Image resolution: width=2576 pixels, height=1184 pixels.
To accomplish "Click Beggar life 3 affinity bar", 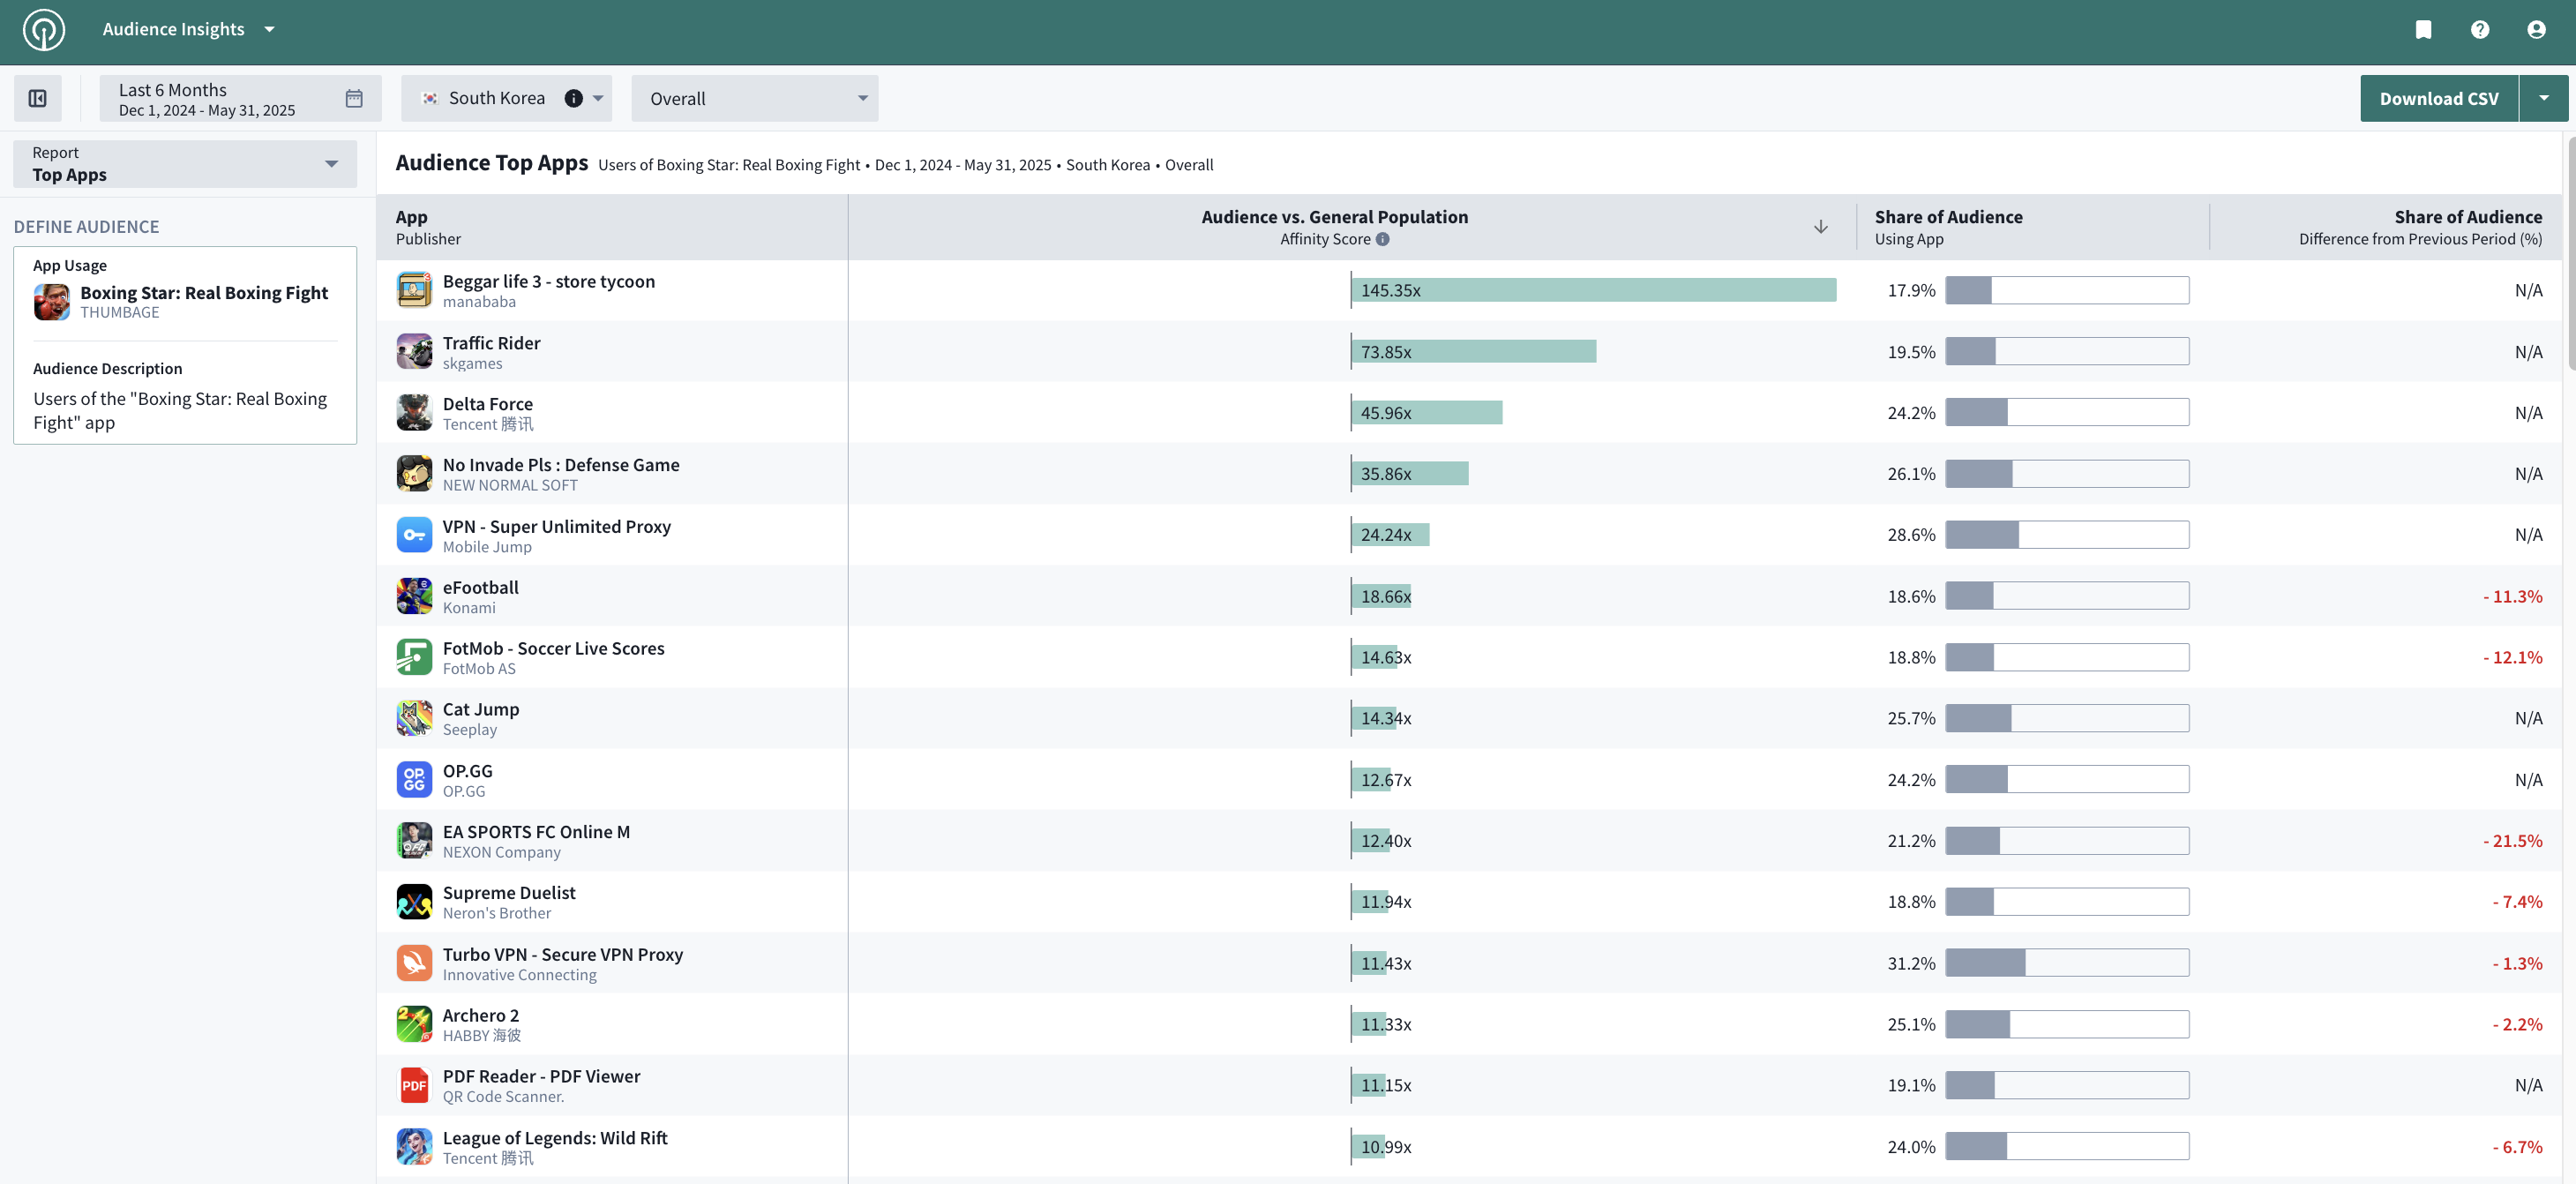I will coord(1593,290).
